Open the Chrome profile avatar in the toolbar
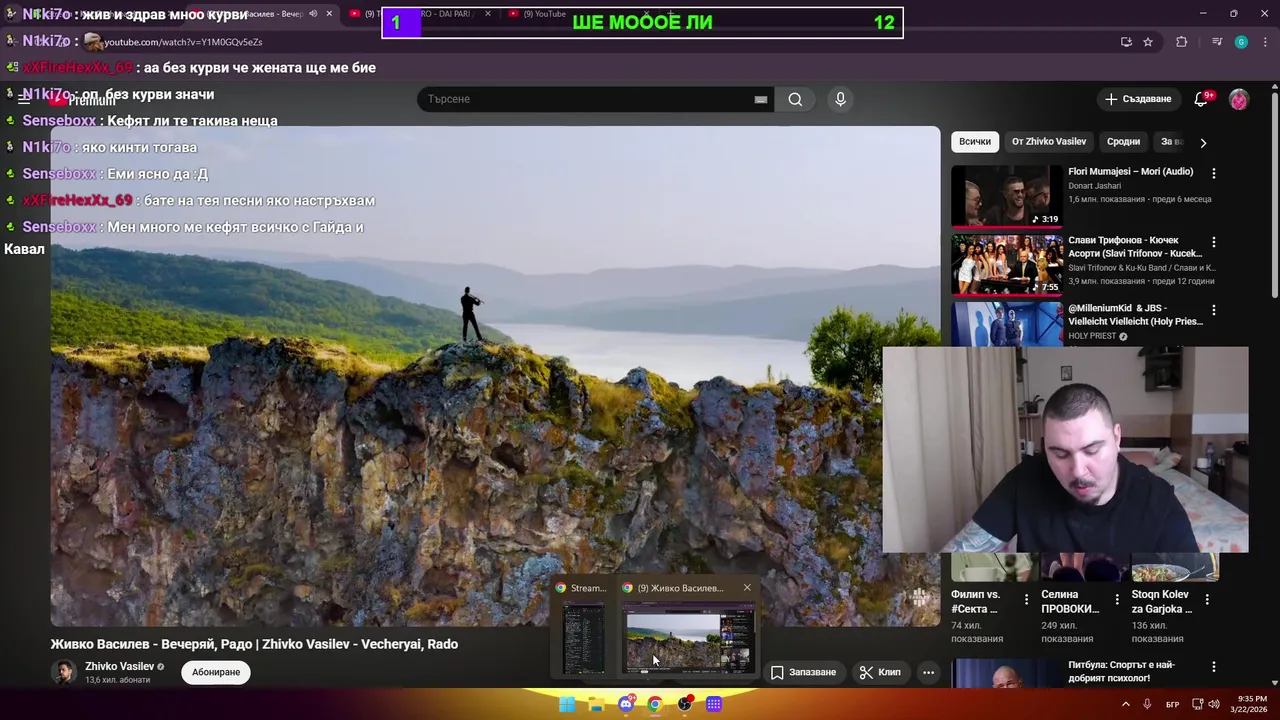Screen dimensions: 1280x720 click(x=1241, y=42)
